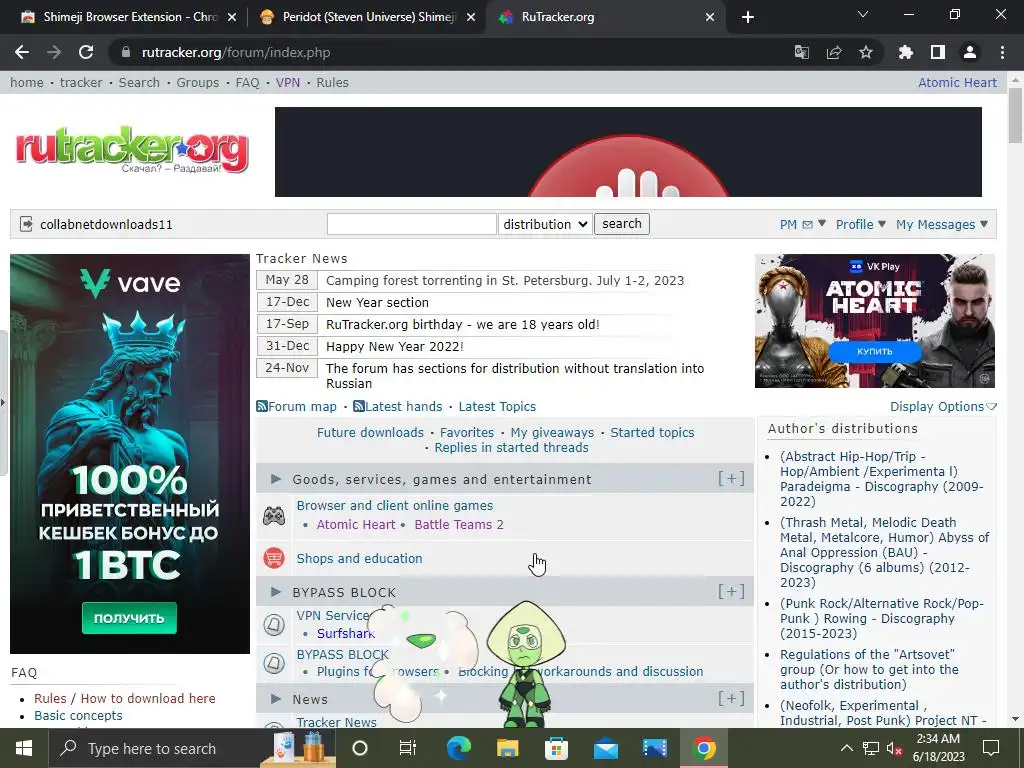Show hidden system tray icons

846,748
